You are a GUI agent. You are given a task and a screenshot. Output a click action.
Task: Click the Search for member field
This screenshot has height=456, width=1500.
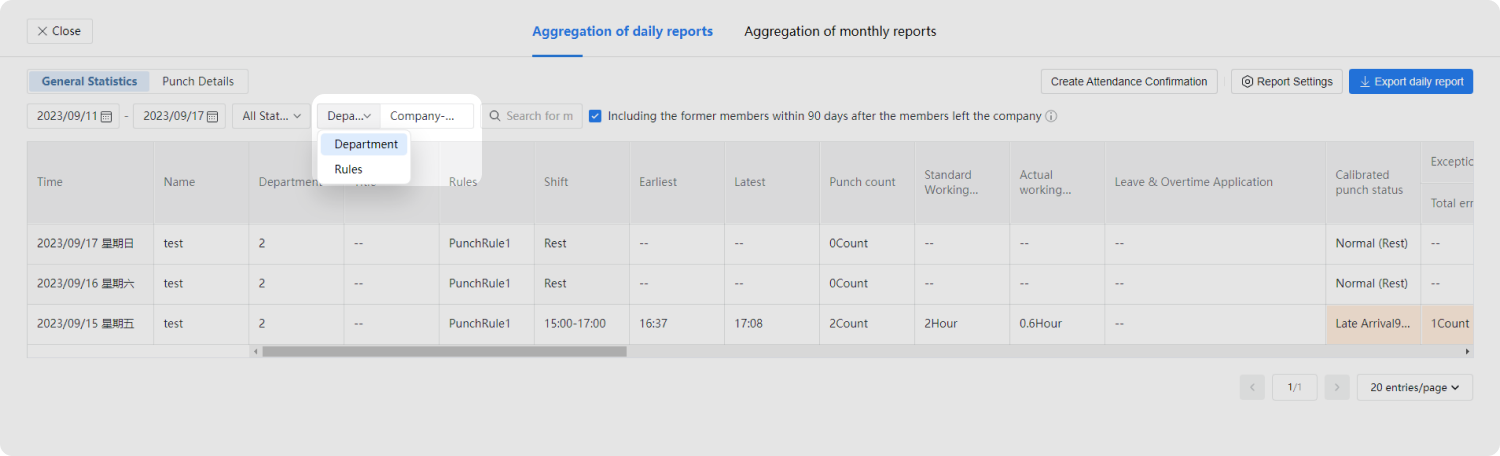point(532,116)
